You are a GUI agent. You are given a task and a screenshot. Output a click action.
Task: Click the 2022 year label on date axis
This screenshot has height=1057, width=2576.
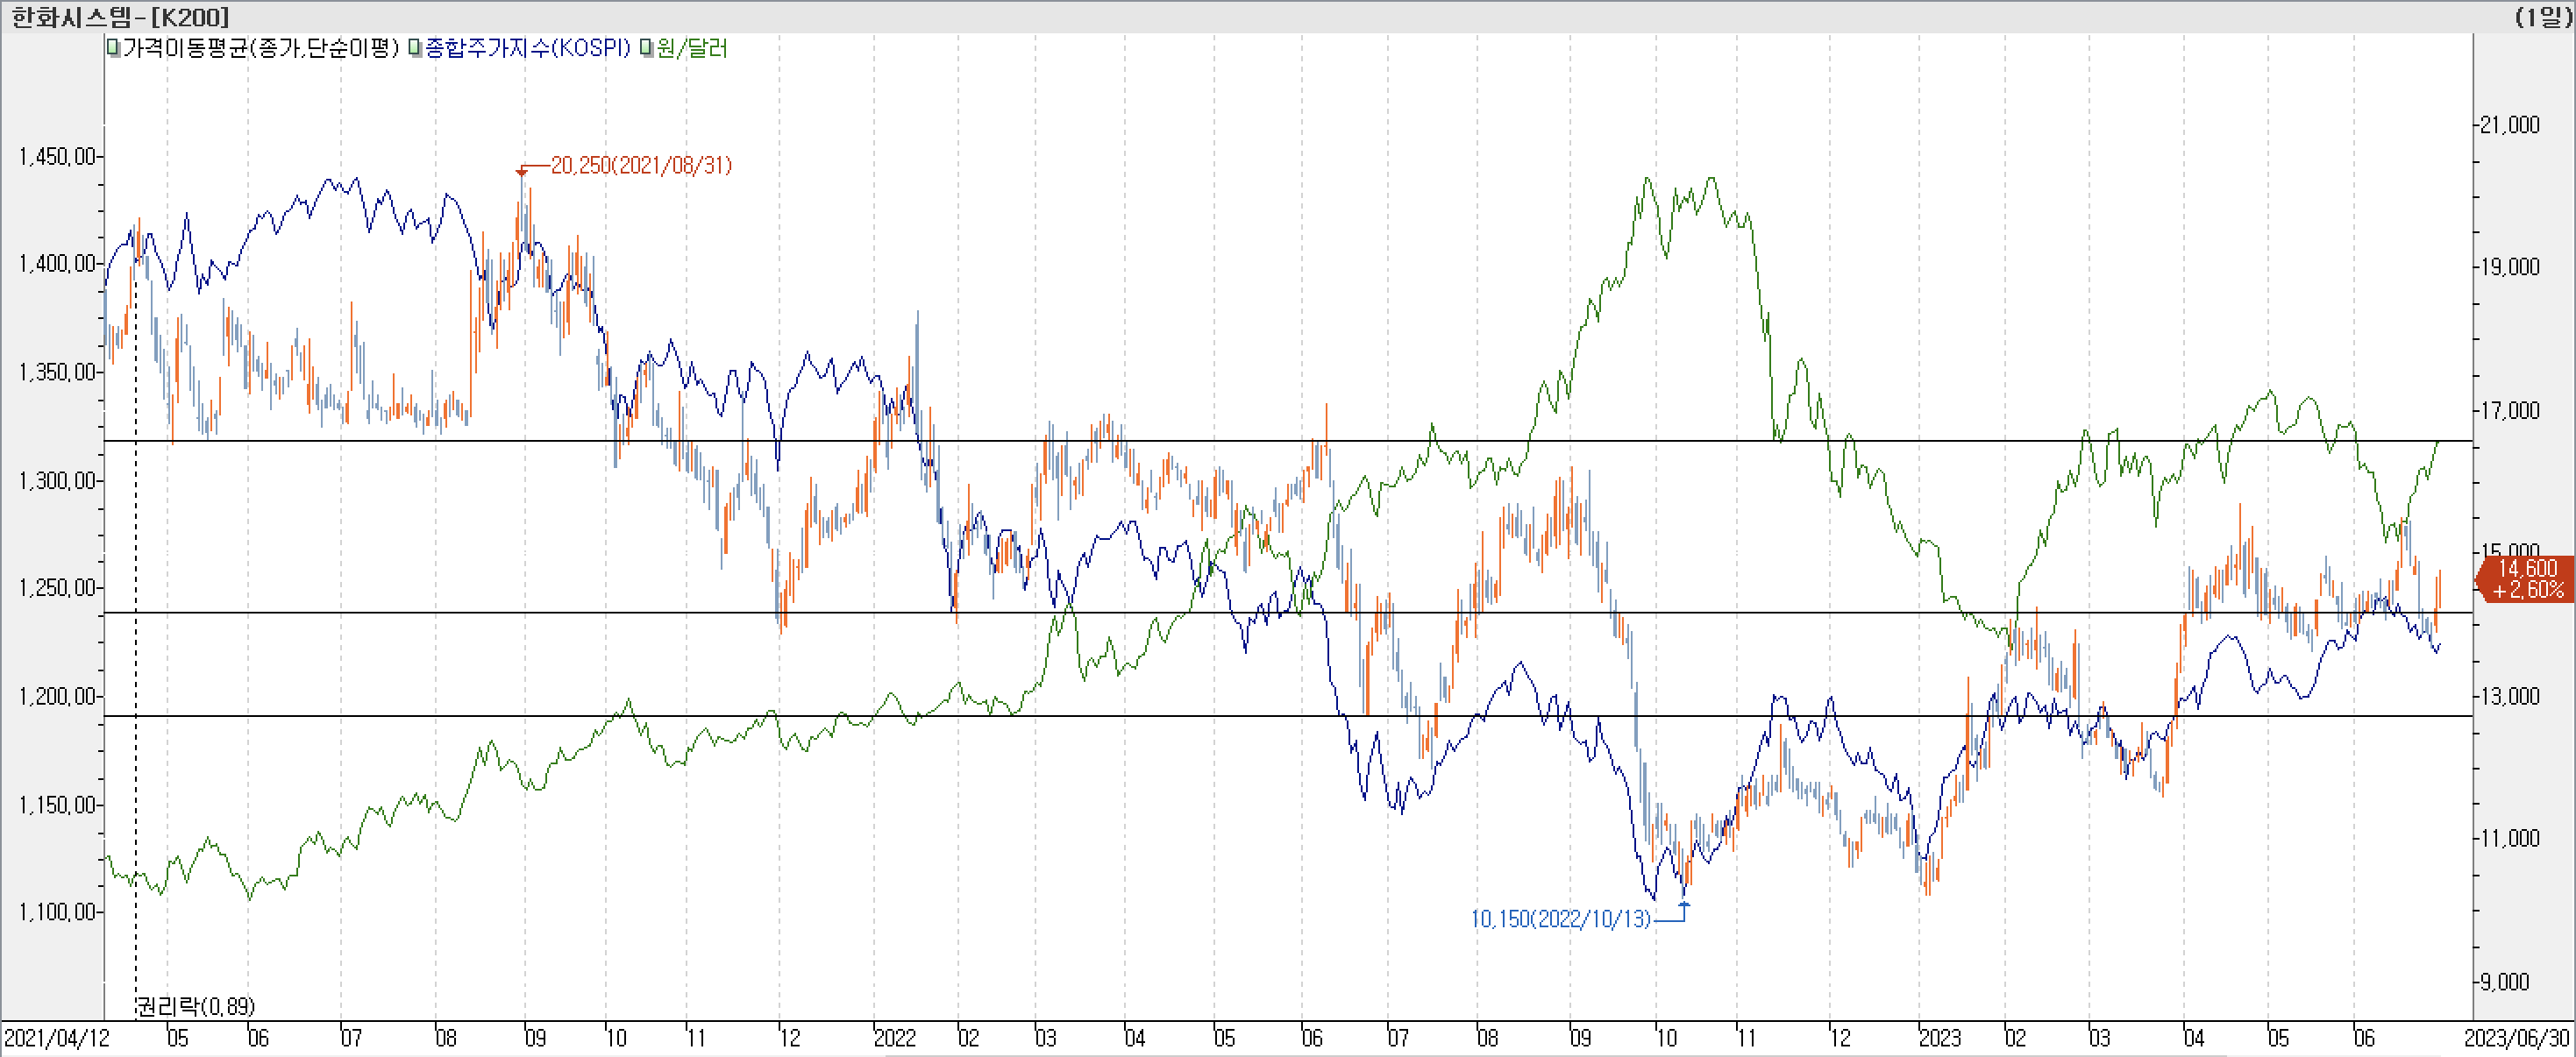point(894,1038)
